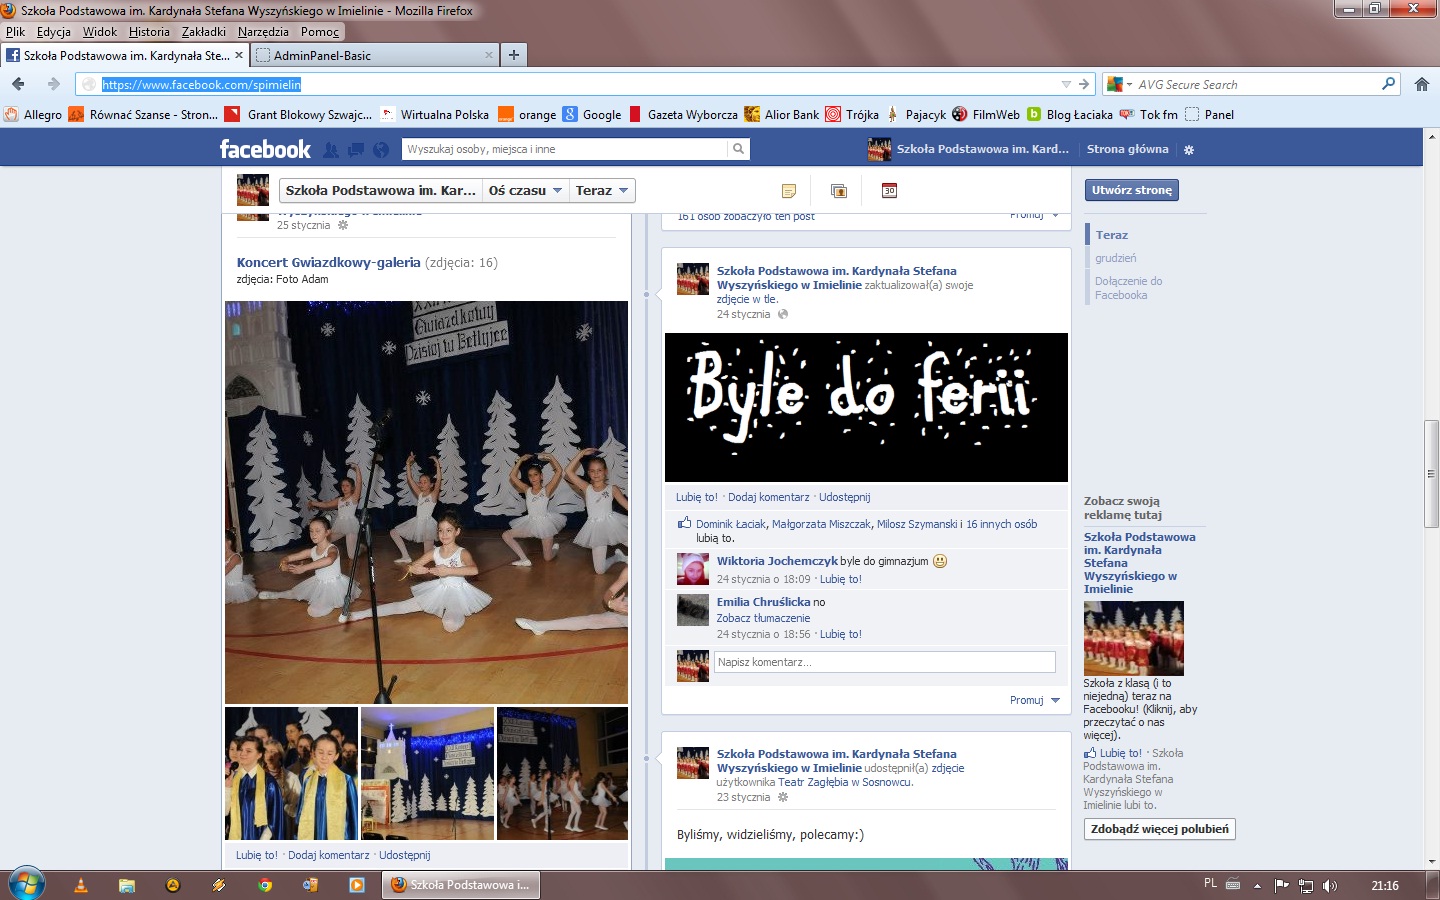Click the status note icon in timeline bar

[789, 191]
